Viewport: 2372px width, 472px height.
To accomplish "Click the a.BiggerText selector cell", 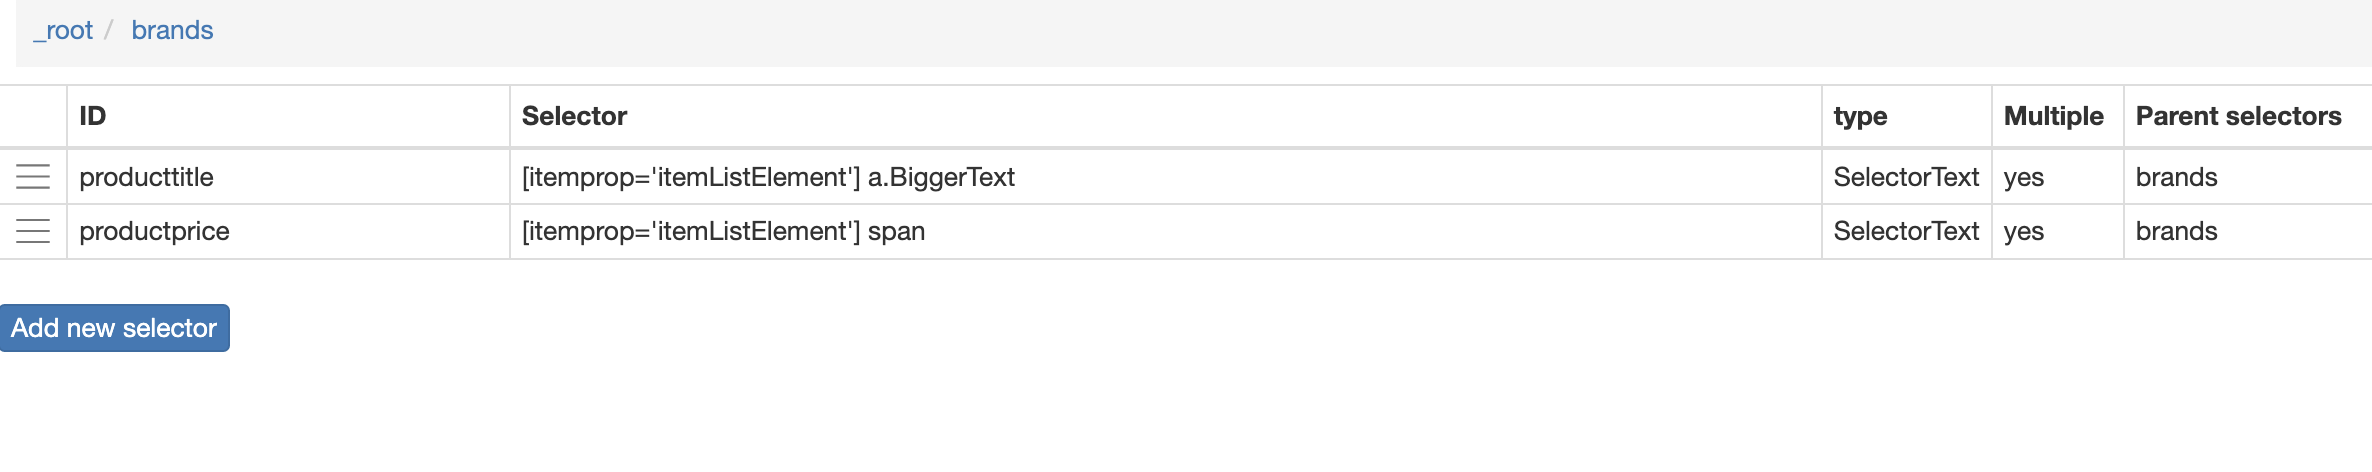I will click(x=1165, y=177).
